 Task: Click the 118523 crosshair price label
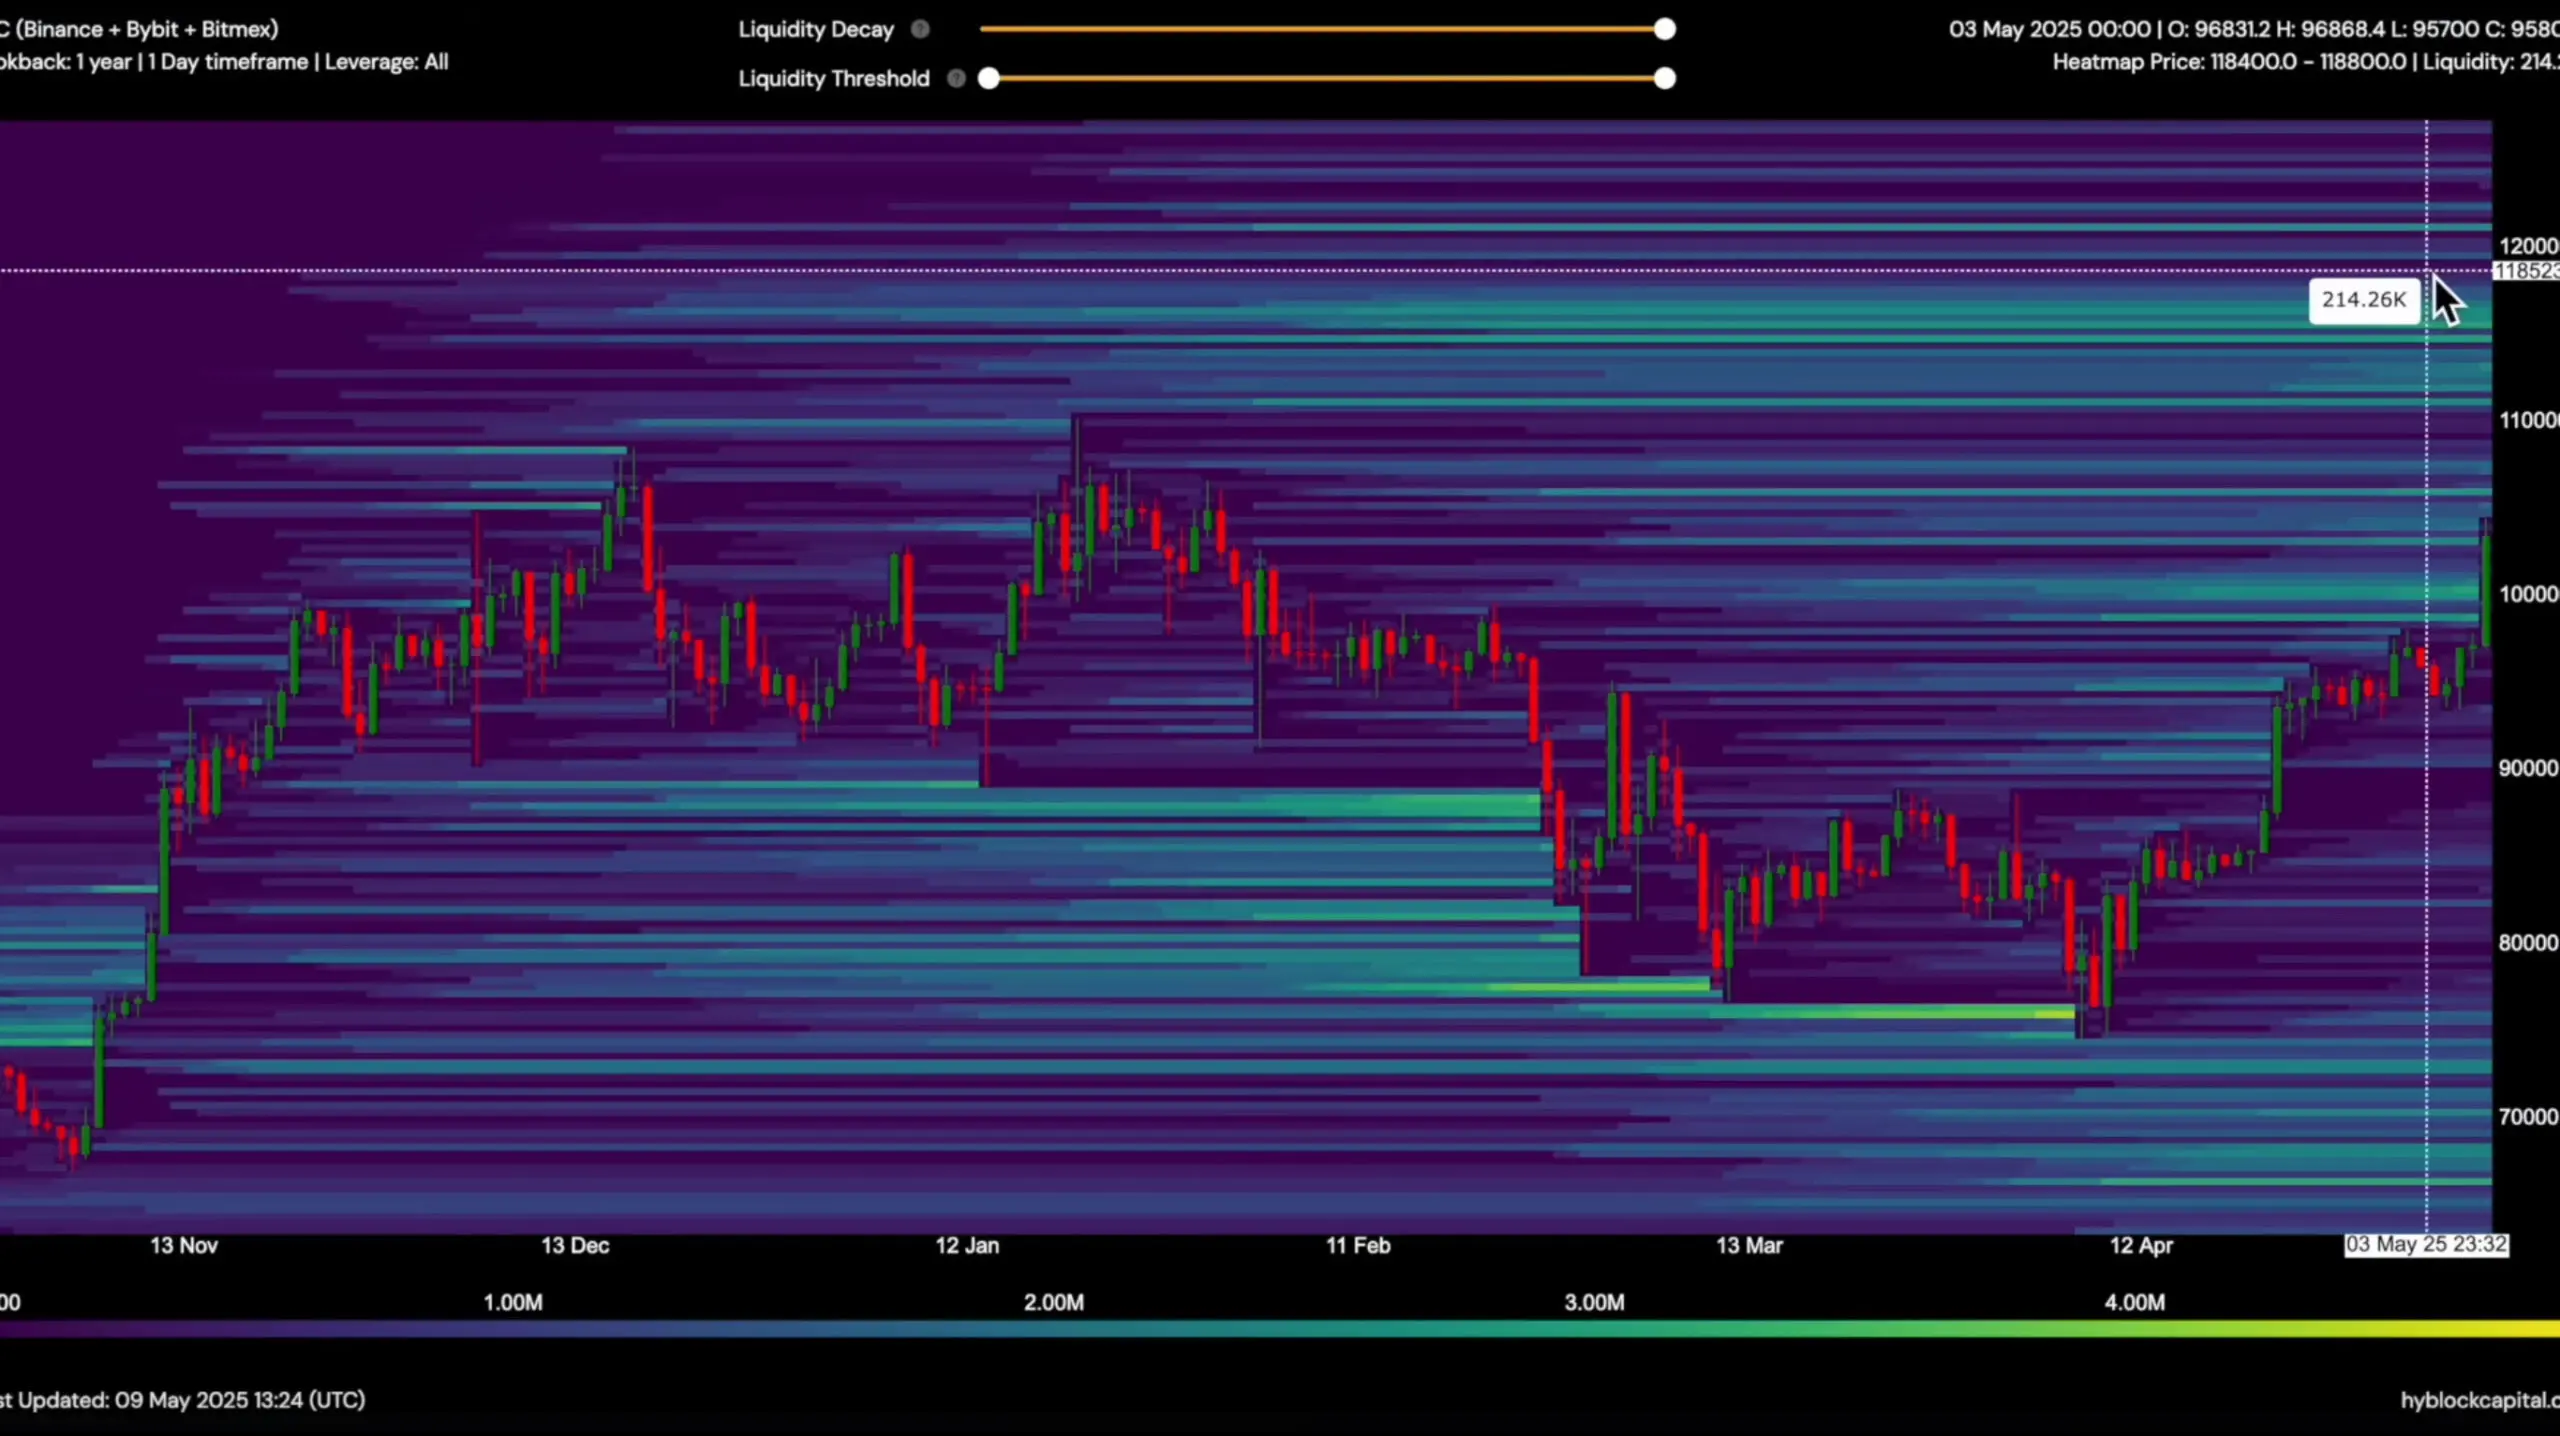(2525, 271)
